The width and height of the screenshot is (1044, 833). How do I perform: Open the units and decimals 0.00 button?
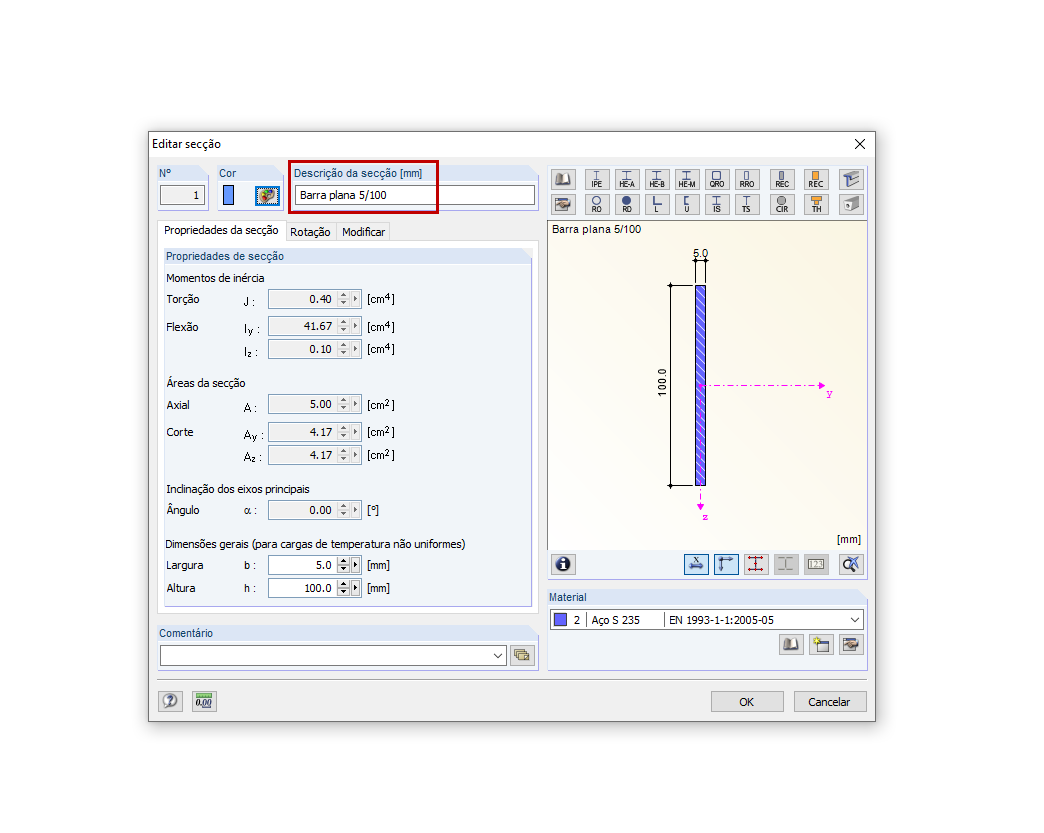[204, 700]
